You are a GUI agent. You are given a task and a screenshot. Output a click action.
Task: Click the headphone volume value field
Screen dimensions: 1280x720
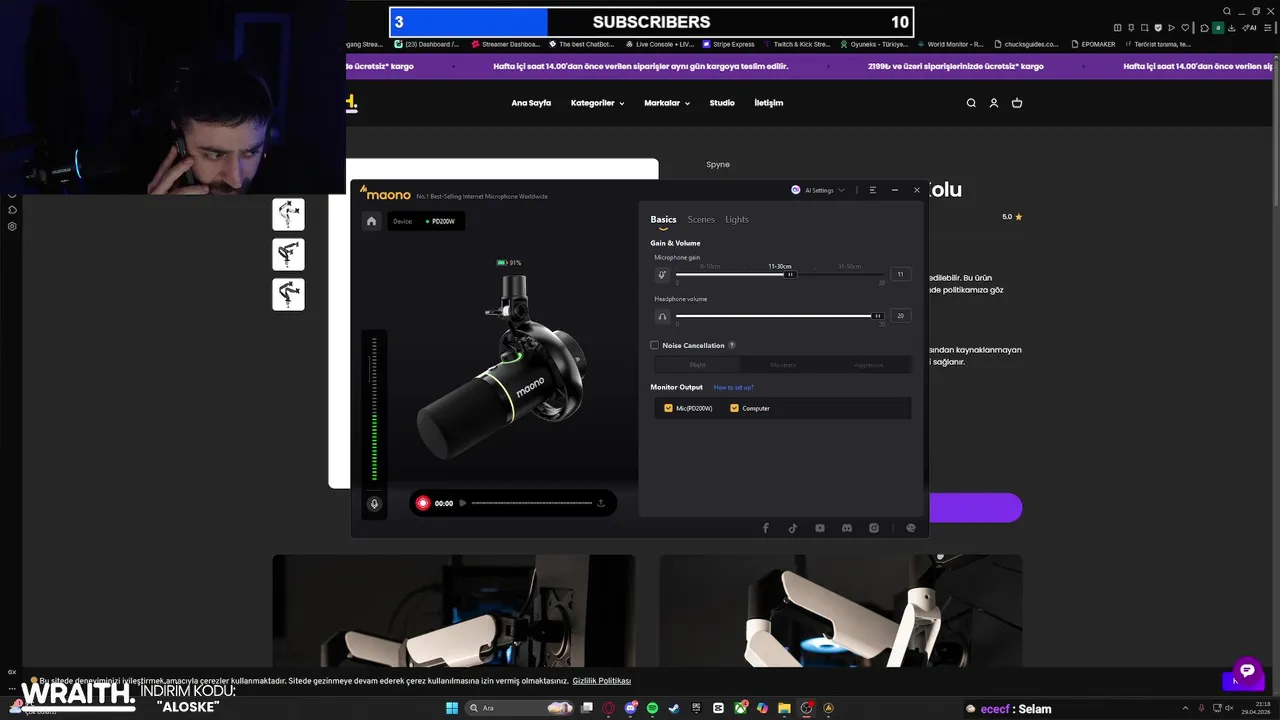[900, 316]
